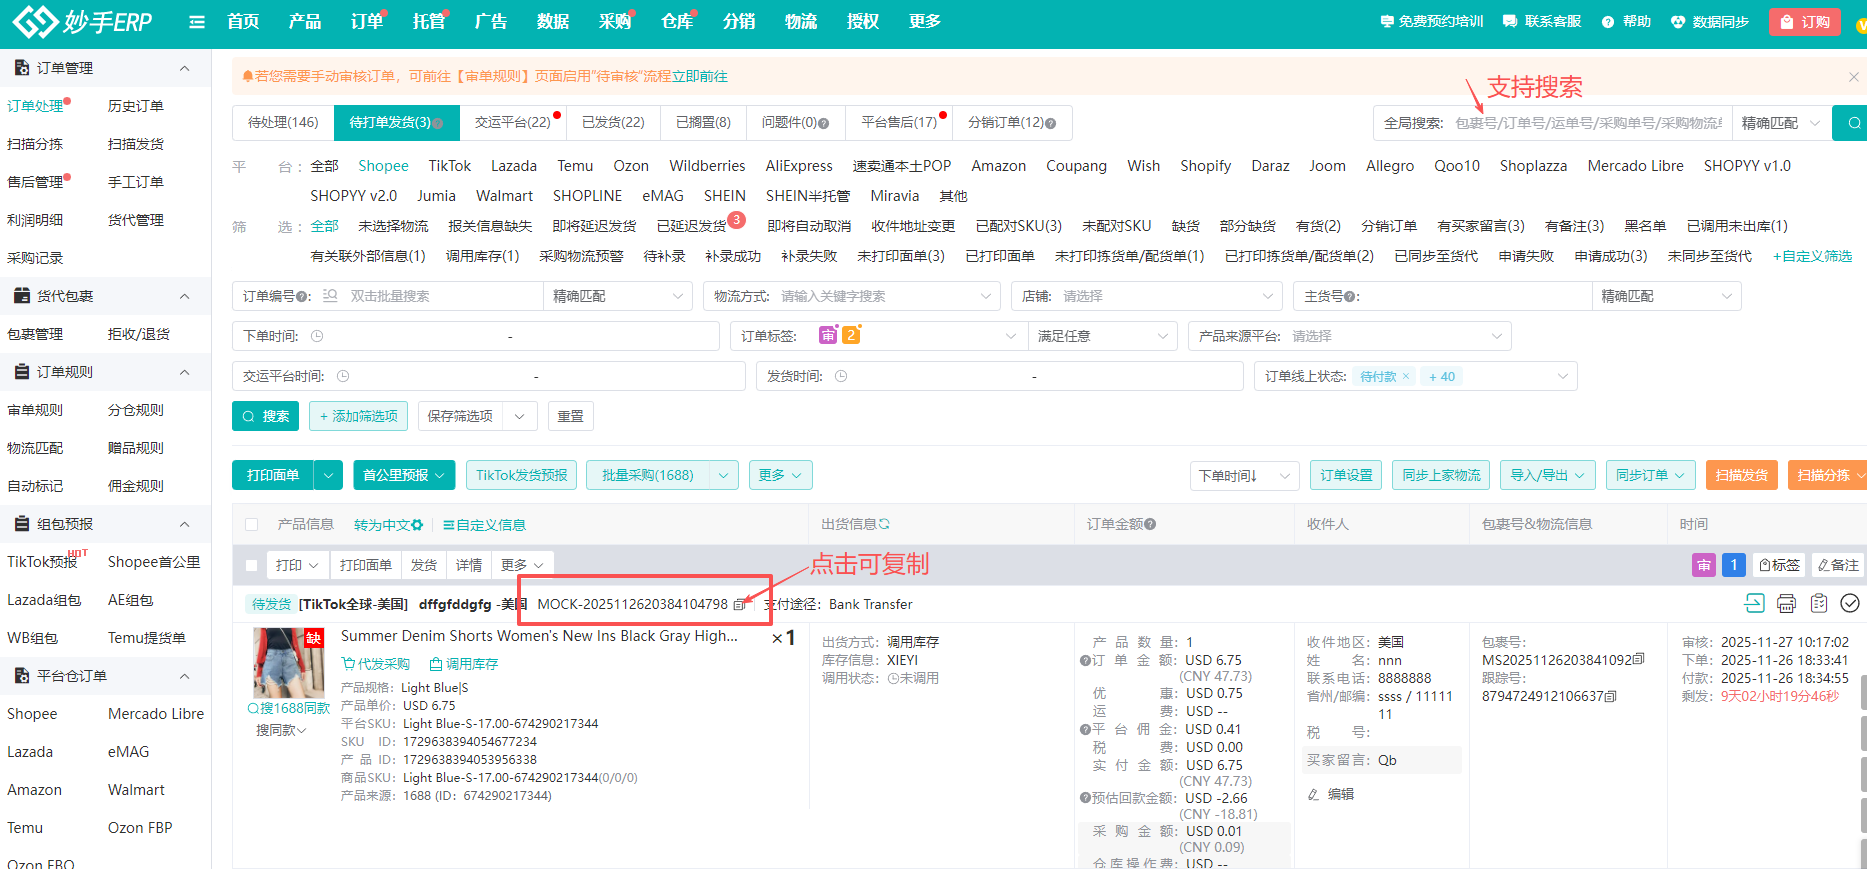Select the 未打印面单(3) filter option

click(901, 256)
